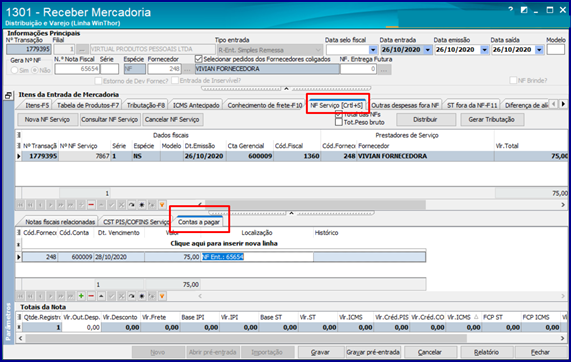Toggle NF Brinde checkbox
Image resolution: width=571 pixels, height=362 pixels.
[x=513, y=80]
